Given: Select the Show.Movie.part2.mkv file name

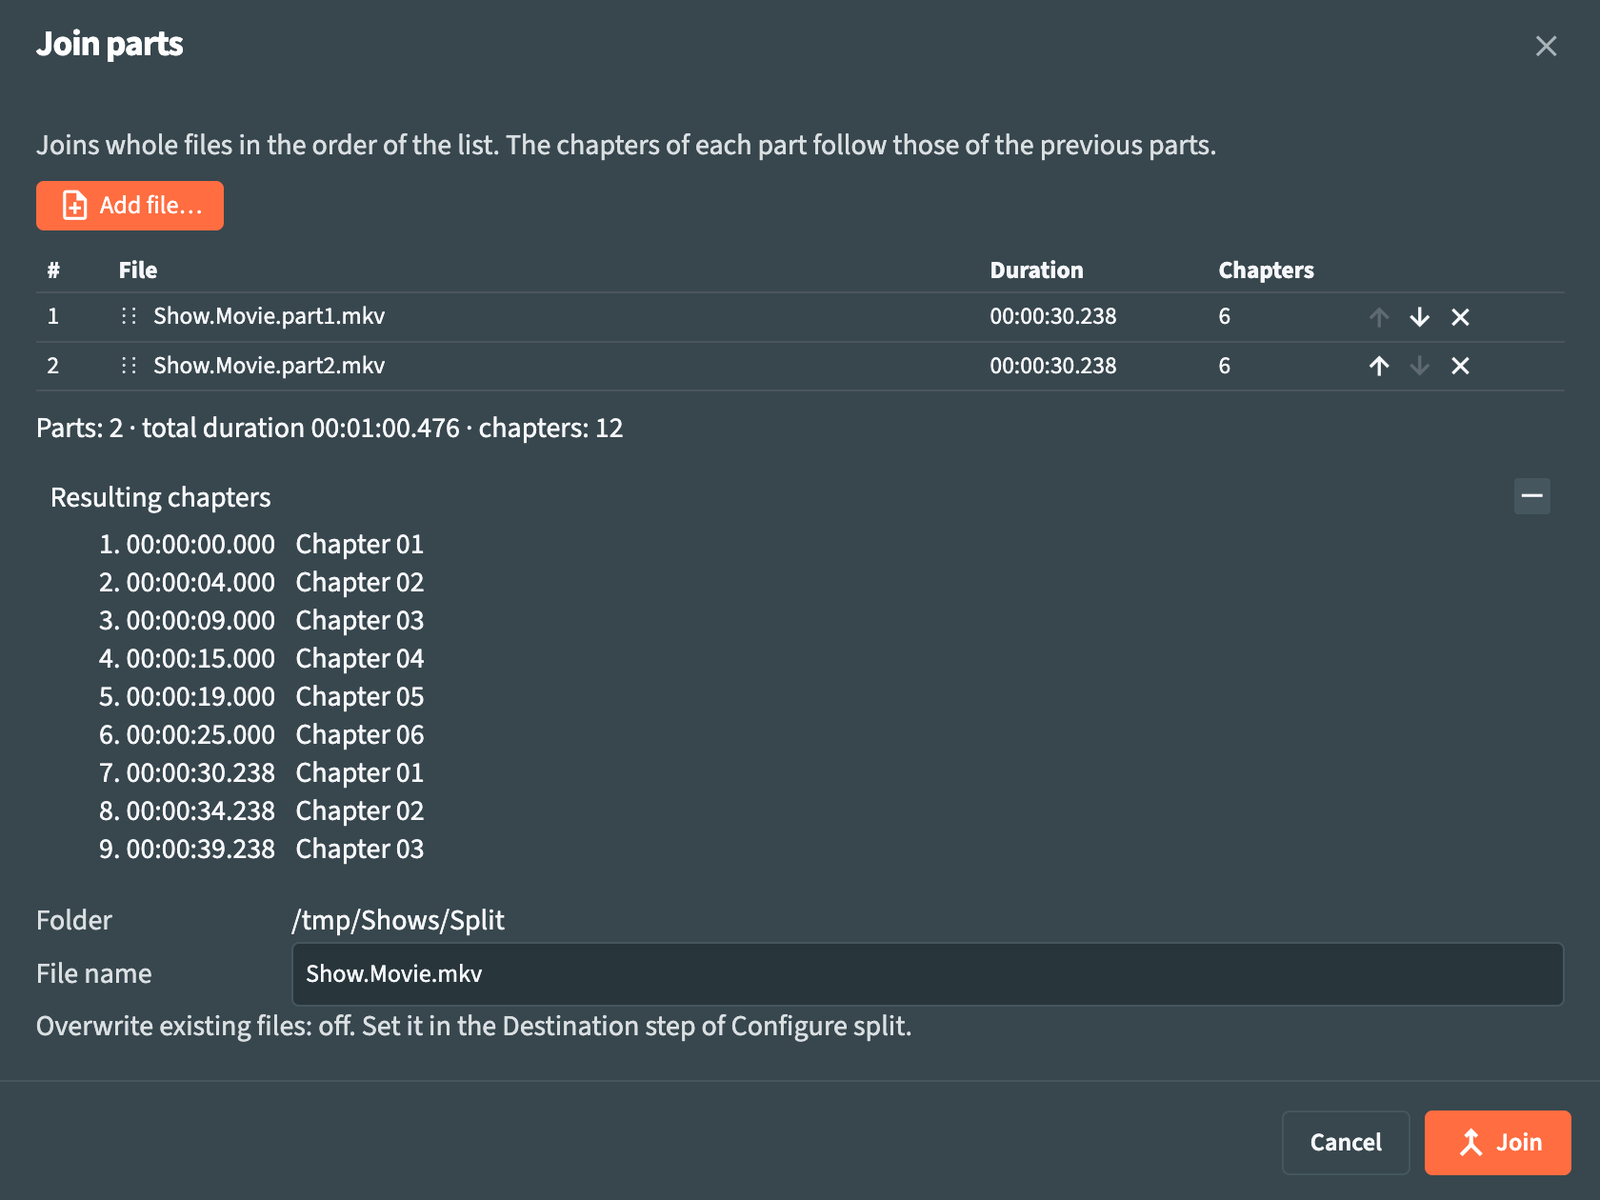Looking at the screenshot, I should (269, 365).
